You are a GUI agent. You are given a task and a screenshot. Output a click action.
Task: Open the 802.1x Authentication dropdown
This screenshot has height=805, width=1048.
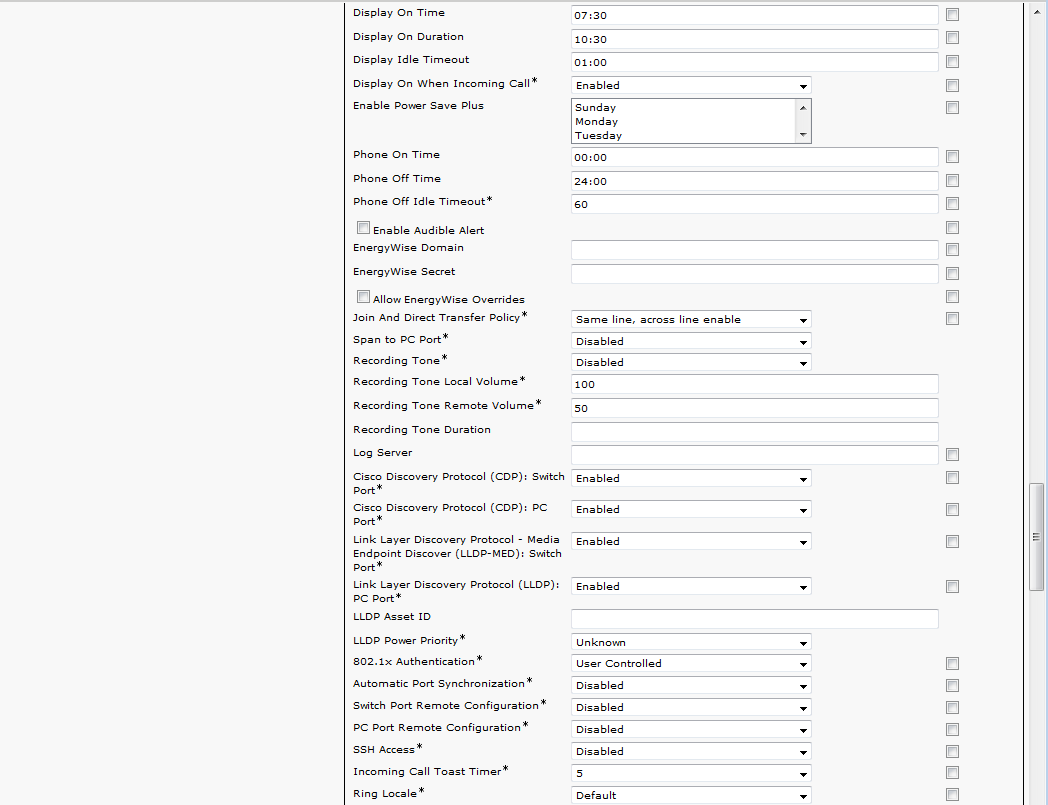691,664
